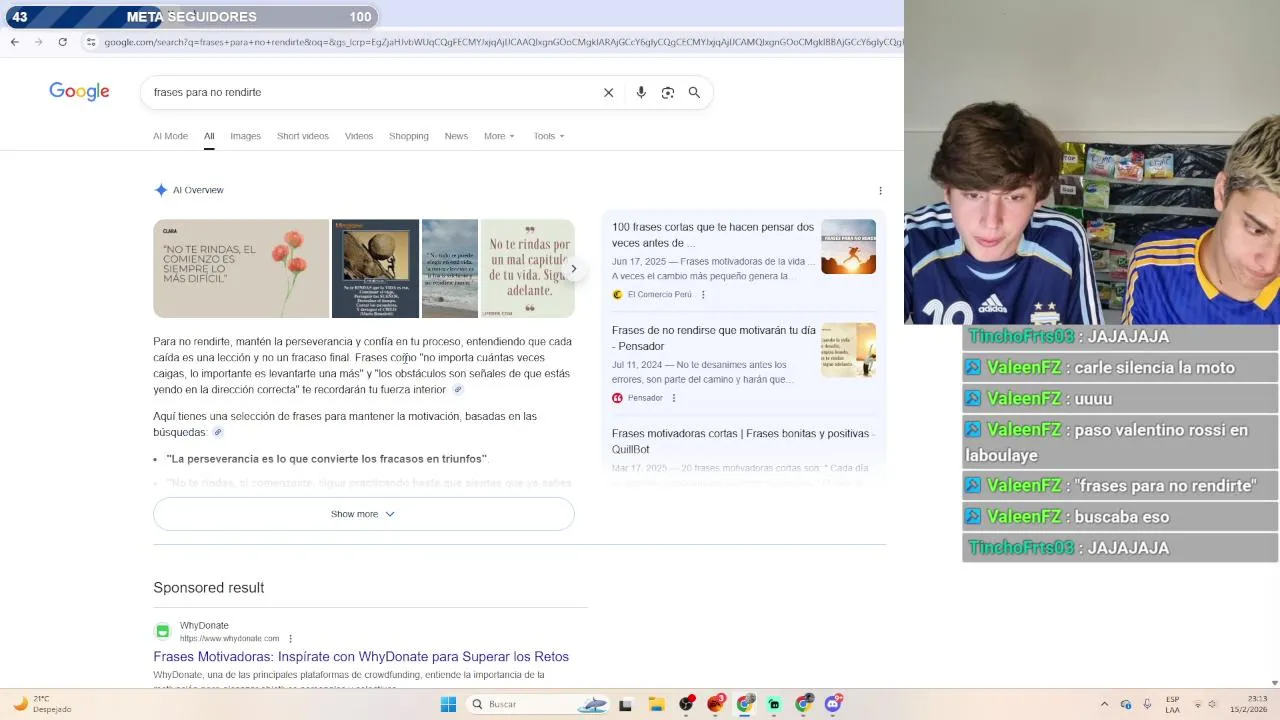Click the META SEGUIDORES progress bar
1280x720 pixels.
point(191,16)
